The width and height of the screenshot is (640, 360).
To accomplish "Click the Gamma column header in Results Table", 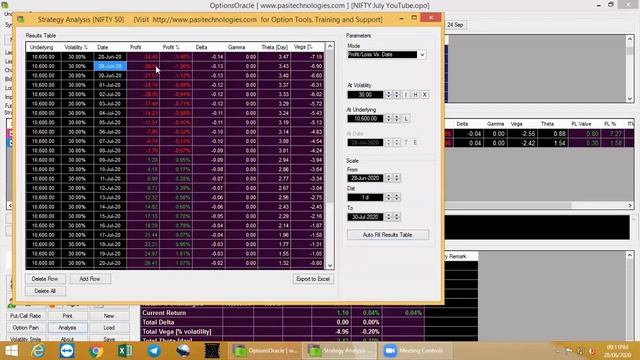I will point(241,47).
